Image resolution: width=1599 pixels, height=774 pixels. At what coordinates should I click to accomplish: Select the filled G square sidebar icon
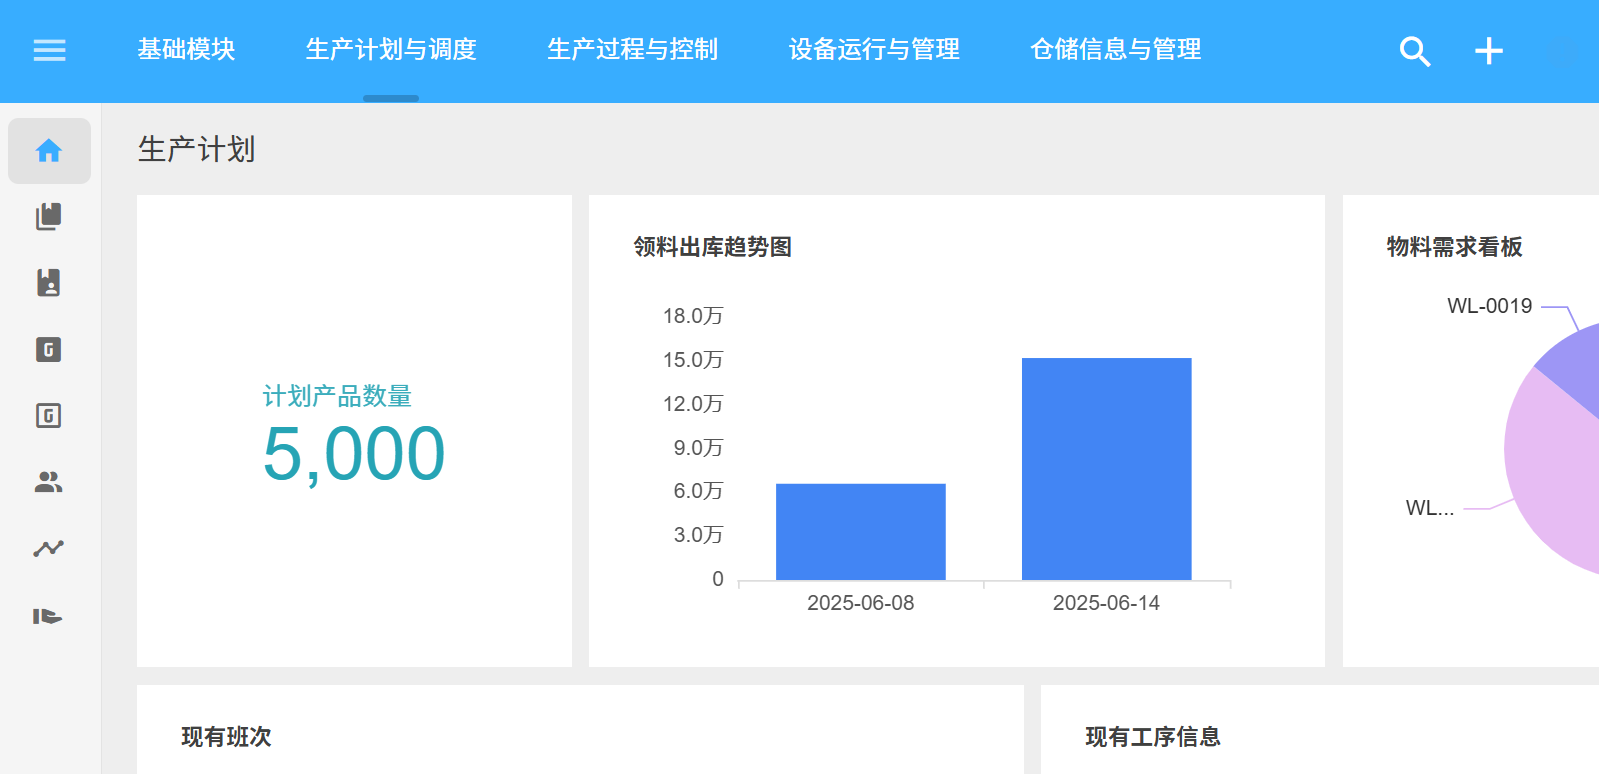49,350
